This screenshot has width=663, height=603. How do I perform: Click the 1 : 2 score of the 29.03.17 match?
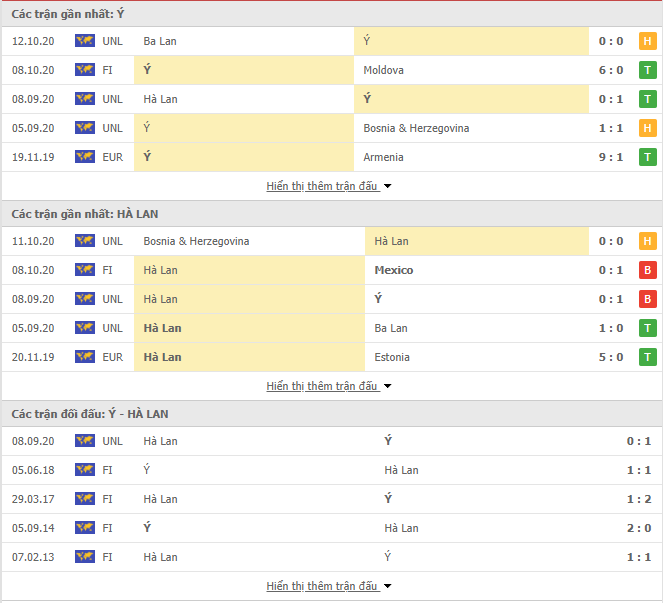(x=639, y=499)
